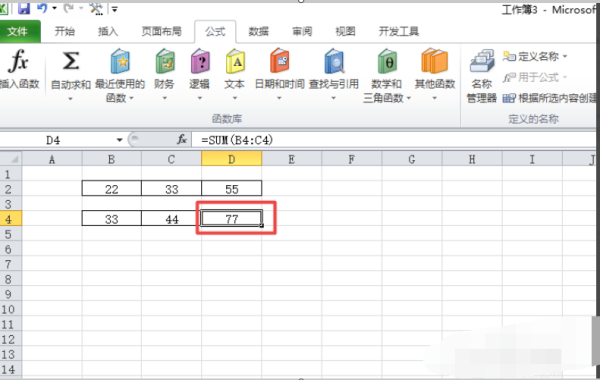Viewport: 600px width, 380px height.
Task: Expand the Financial functions dropdown arrow
Action: point(165,99)
